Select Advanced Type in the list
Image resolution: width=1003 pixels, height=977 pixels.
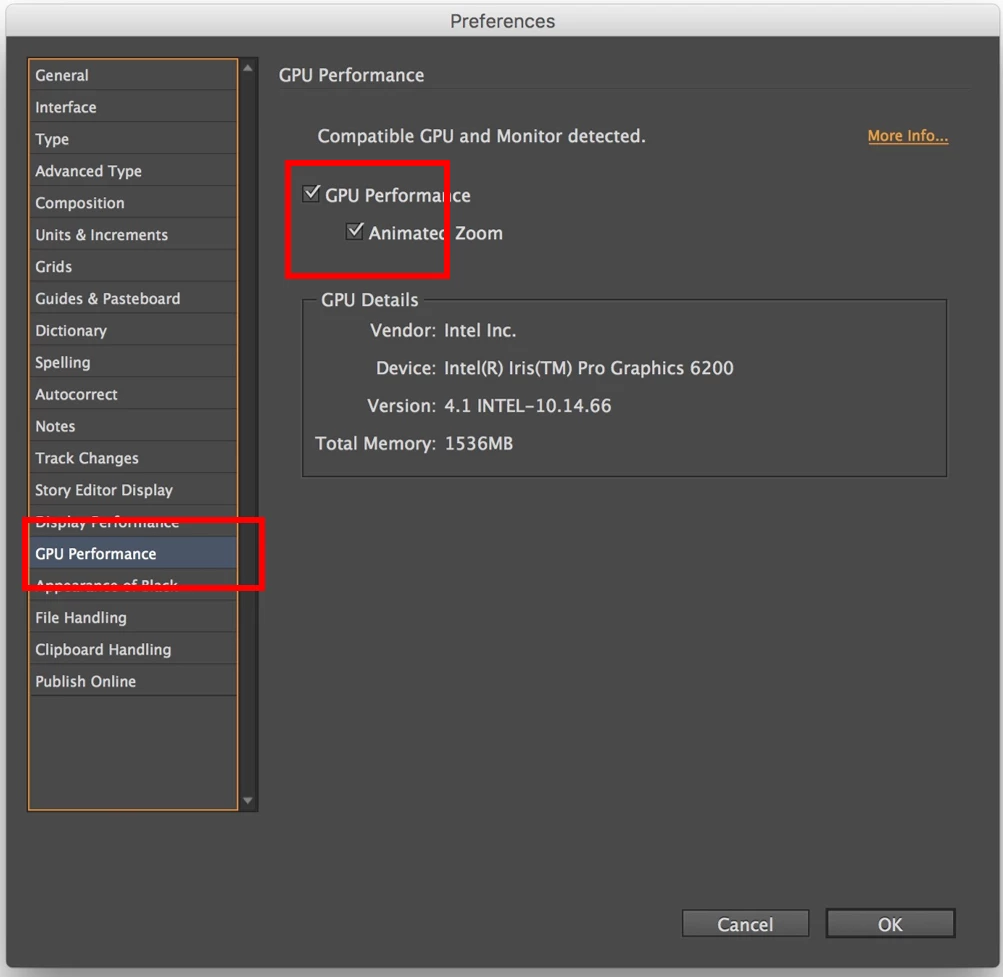click(133, 171)
